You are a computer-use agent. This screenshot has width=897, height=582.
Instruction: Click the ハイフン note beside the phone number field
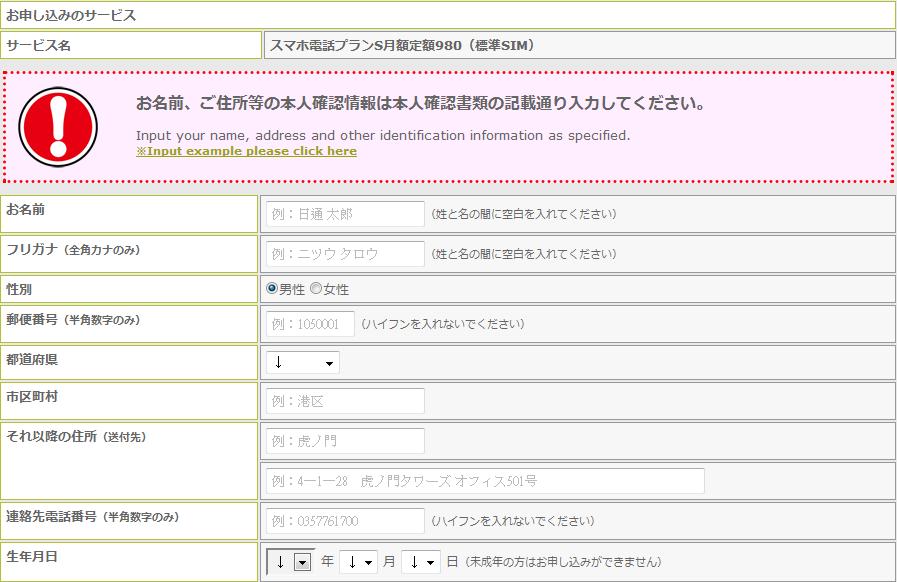(x=513, y=521)
